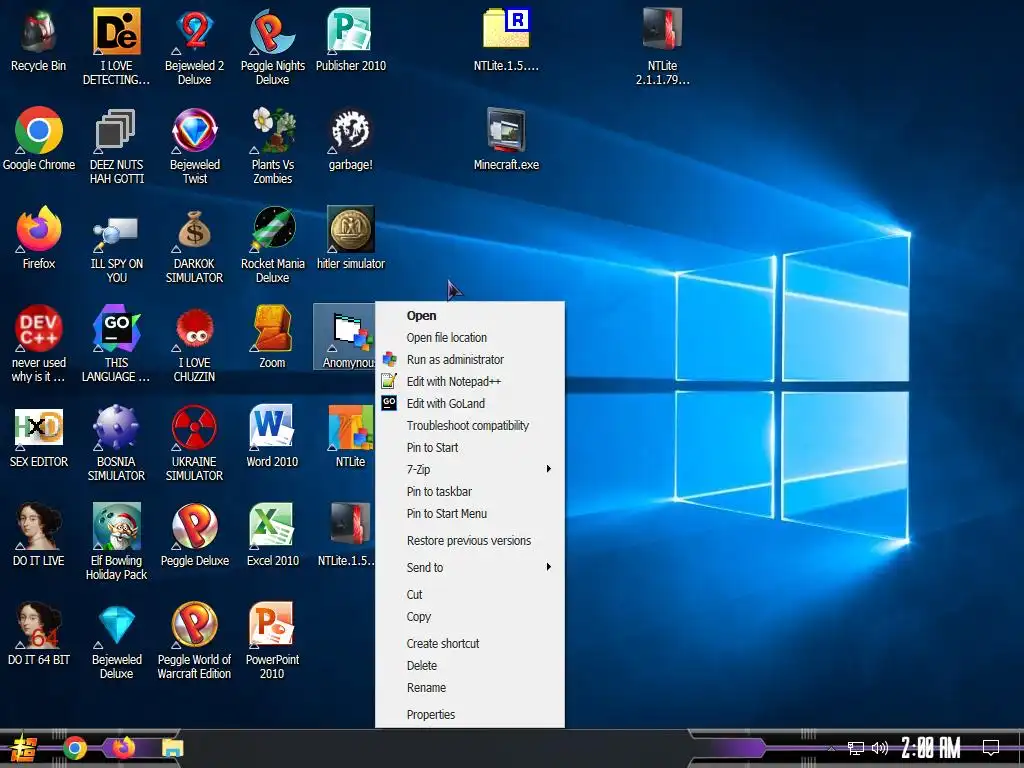Click Pin to Start Menu entry
1024x768 pixels.
click(x=470, y=514)
